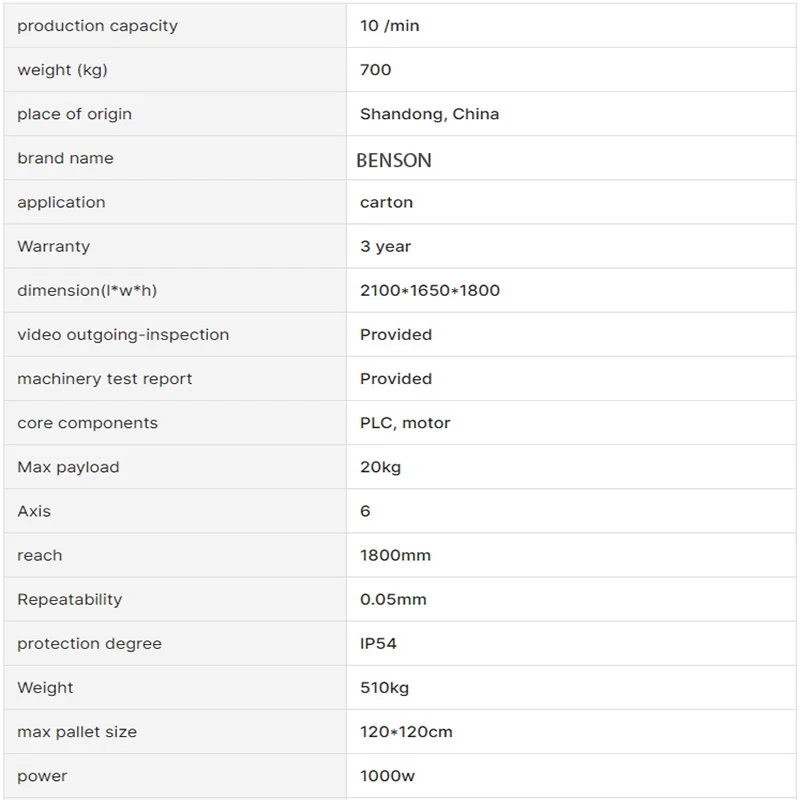Click the Repeatability value 0.05mm

tap(393, 599)
